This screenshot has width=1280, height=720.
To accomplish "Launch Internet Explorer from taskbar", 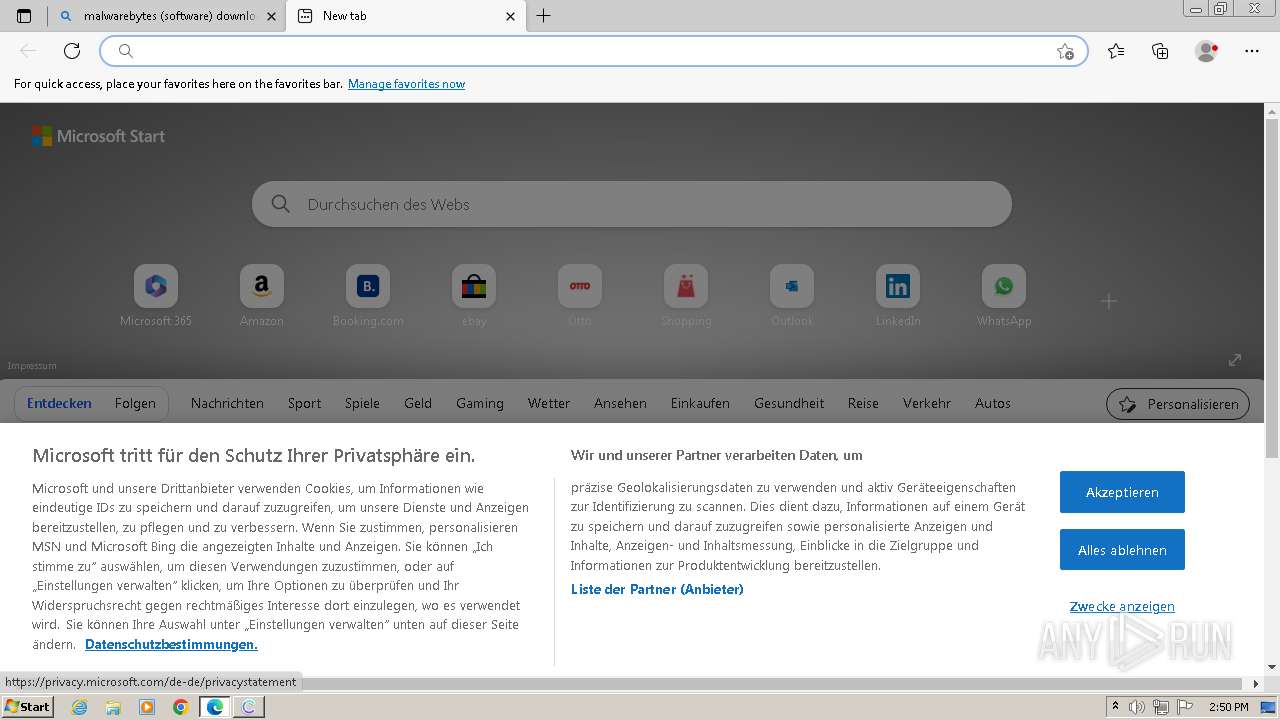I will (80, 707).
